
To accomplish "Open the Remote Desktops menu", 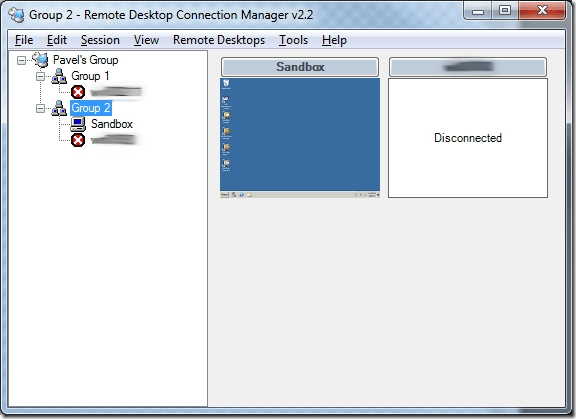I will pos(219,40).
